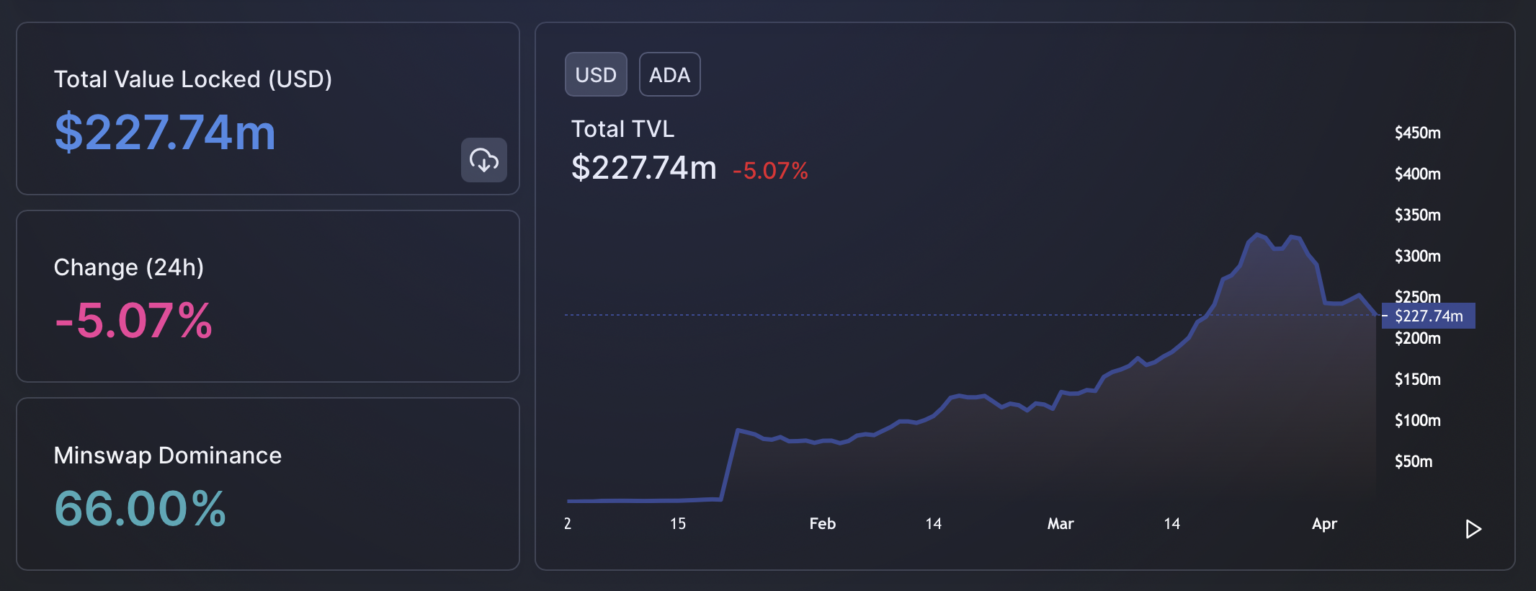Click the white $227.74m chart value
The image size is (1536, 591).
[x=644, y=167]
